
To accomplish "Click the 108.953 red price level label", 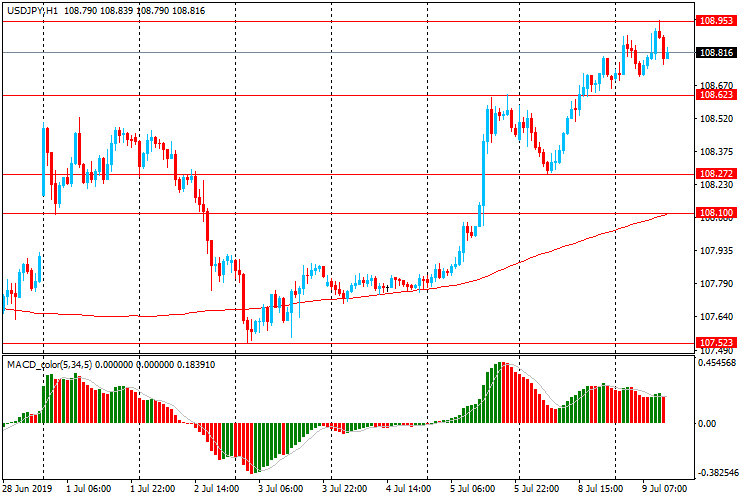I will click(x=716, y=20).
